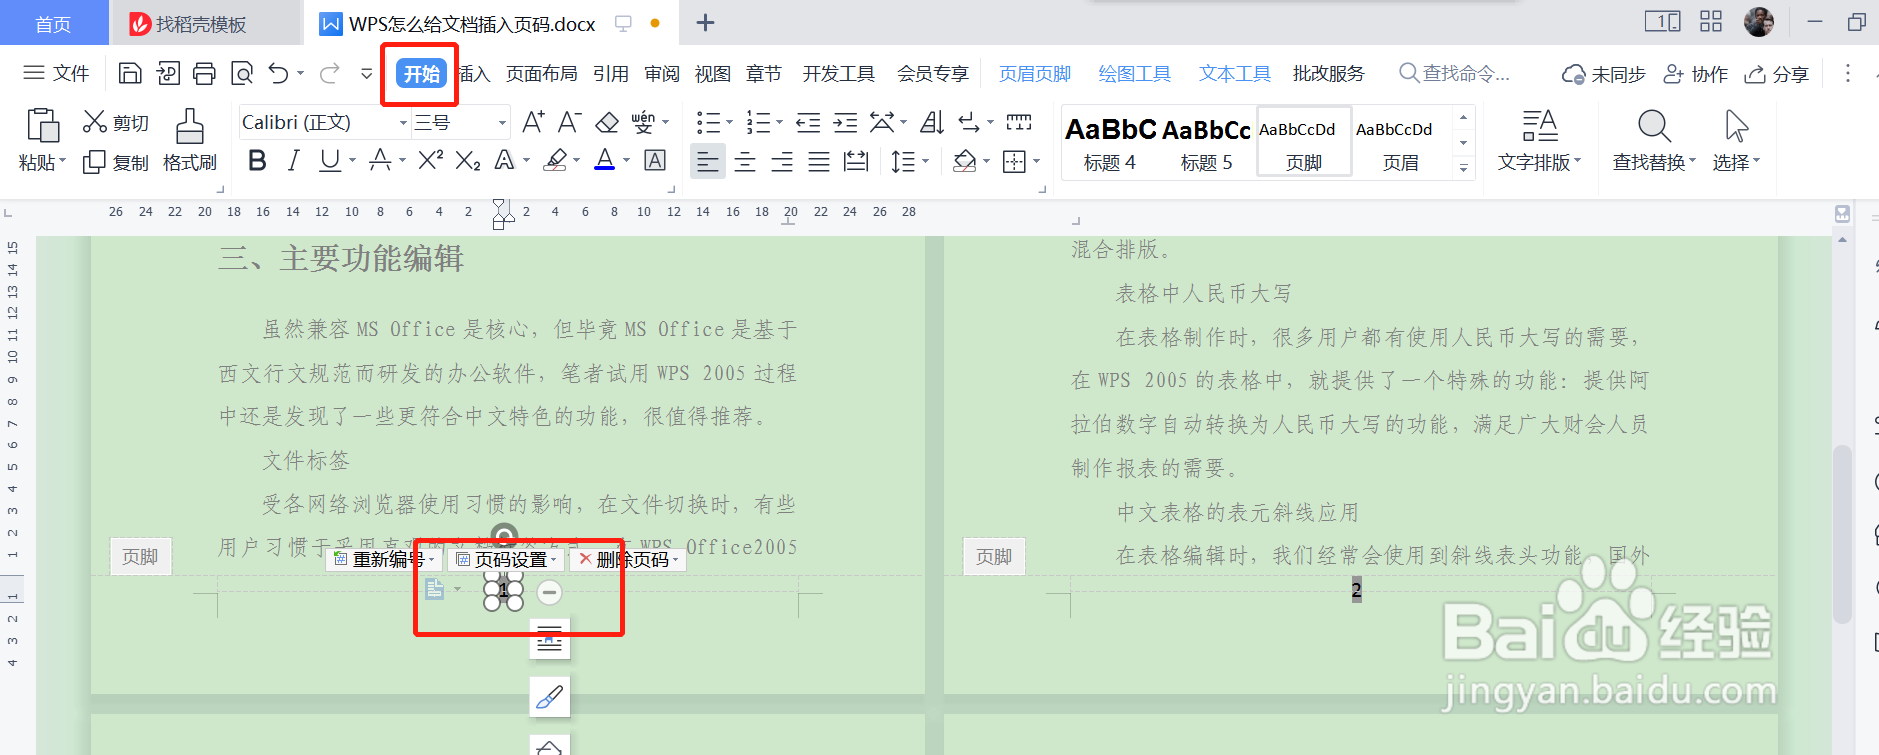Justify text alignment
Screen dimensions: 1879x755
(819, 161)
